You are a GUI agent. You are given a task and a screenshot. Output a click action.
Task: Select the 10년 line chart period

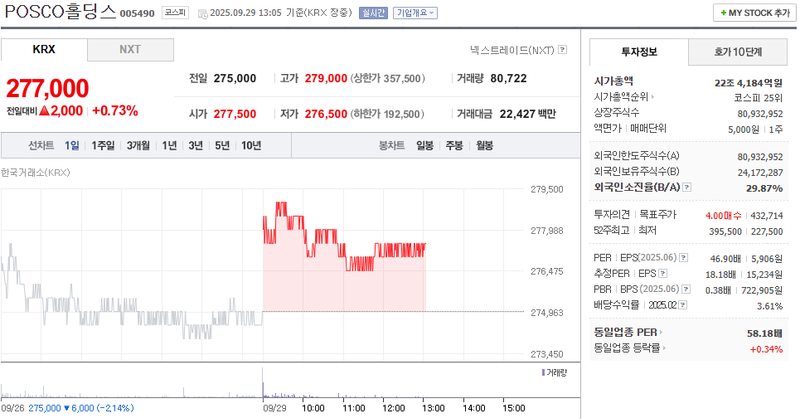[x=251, y=145]
